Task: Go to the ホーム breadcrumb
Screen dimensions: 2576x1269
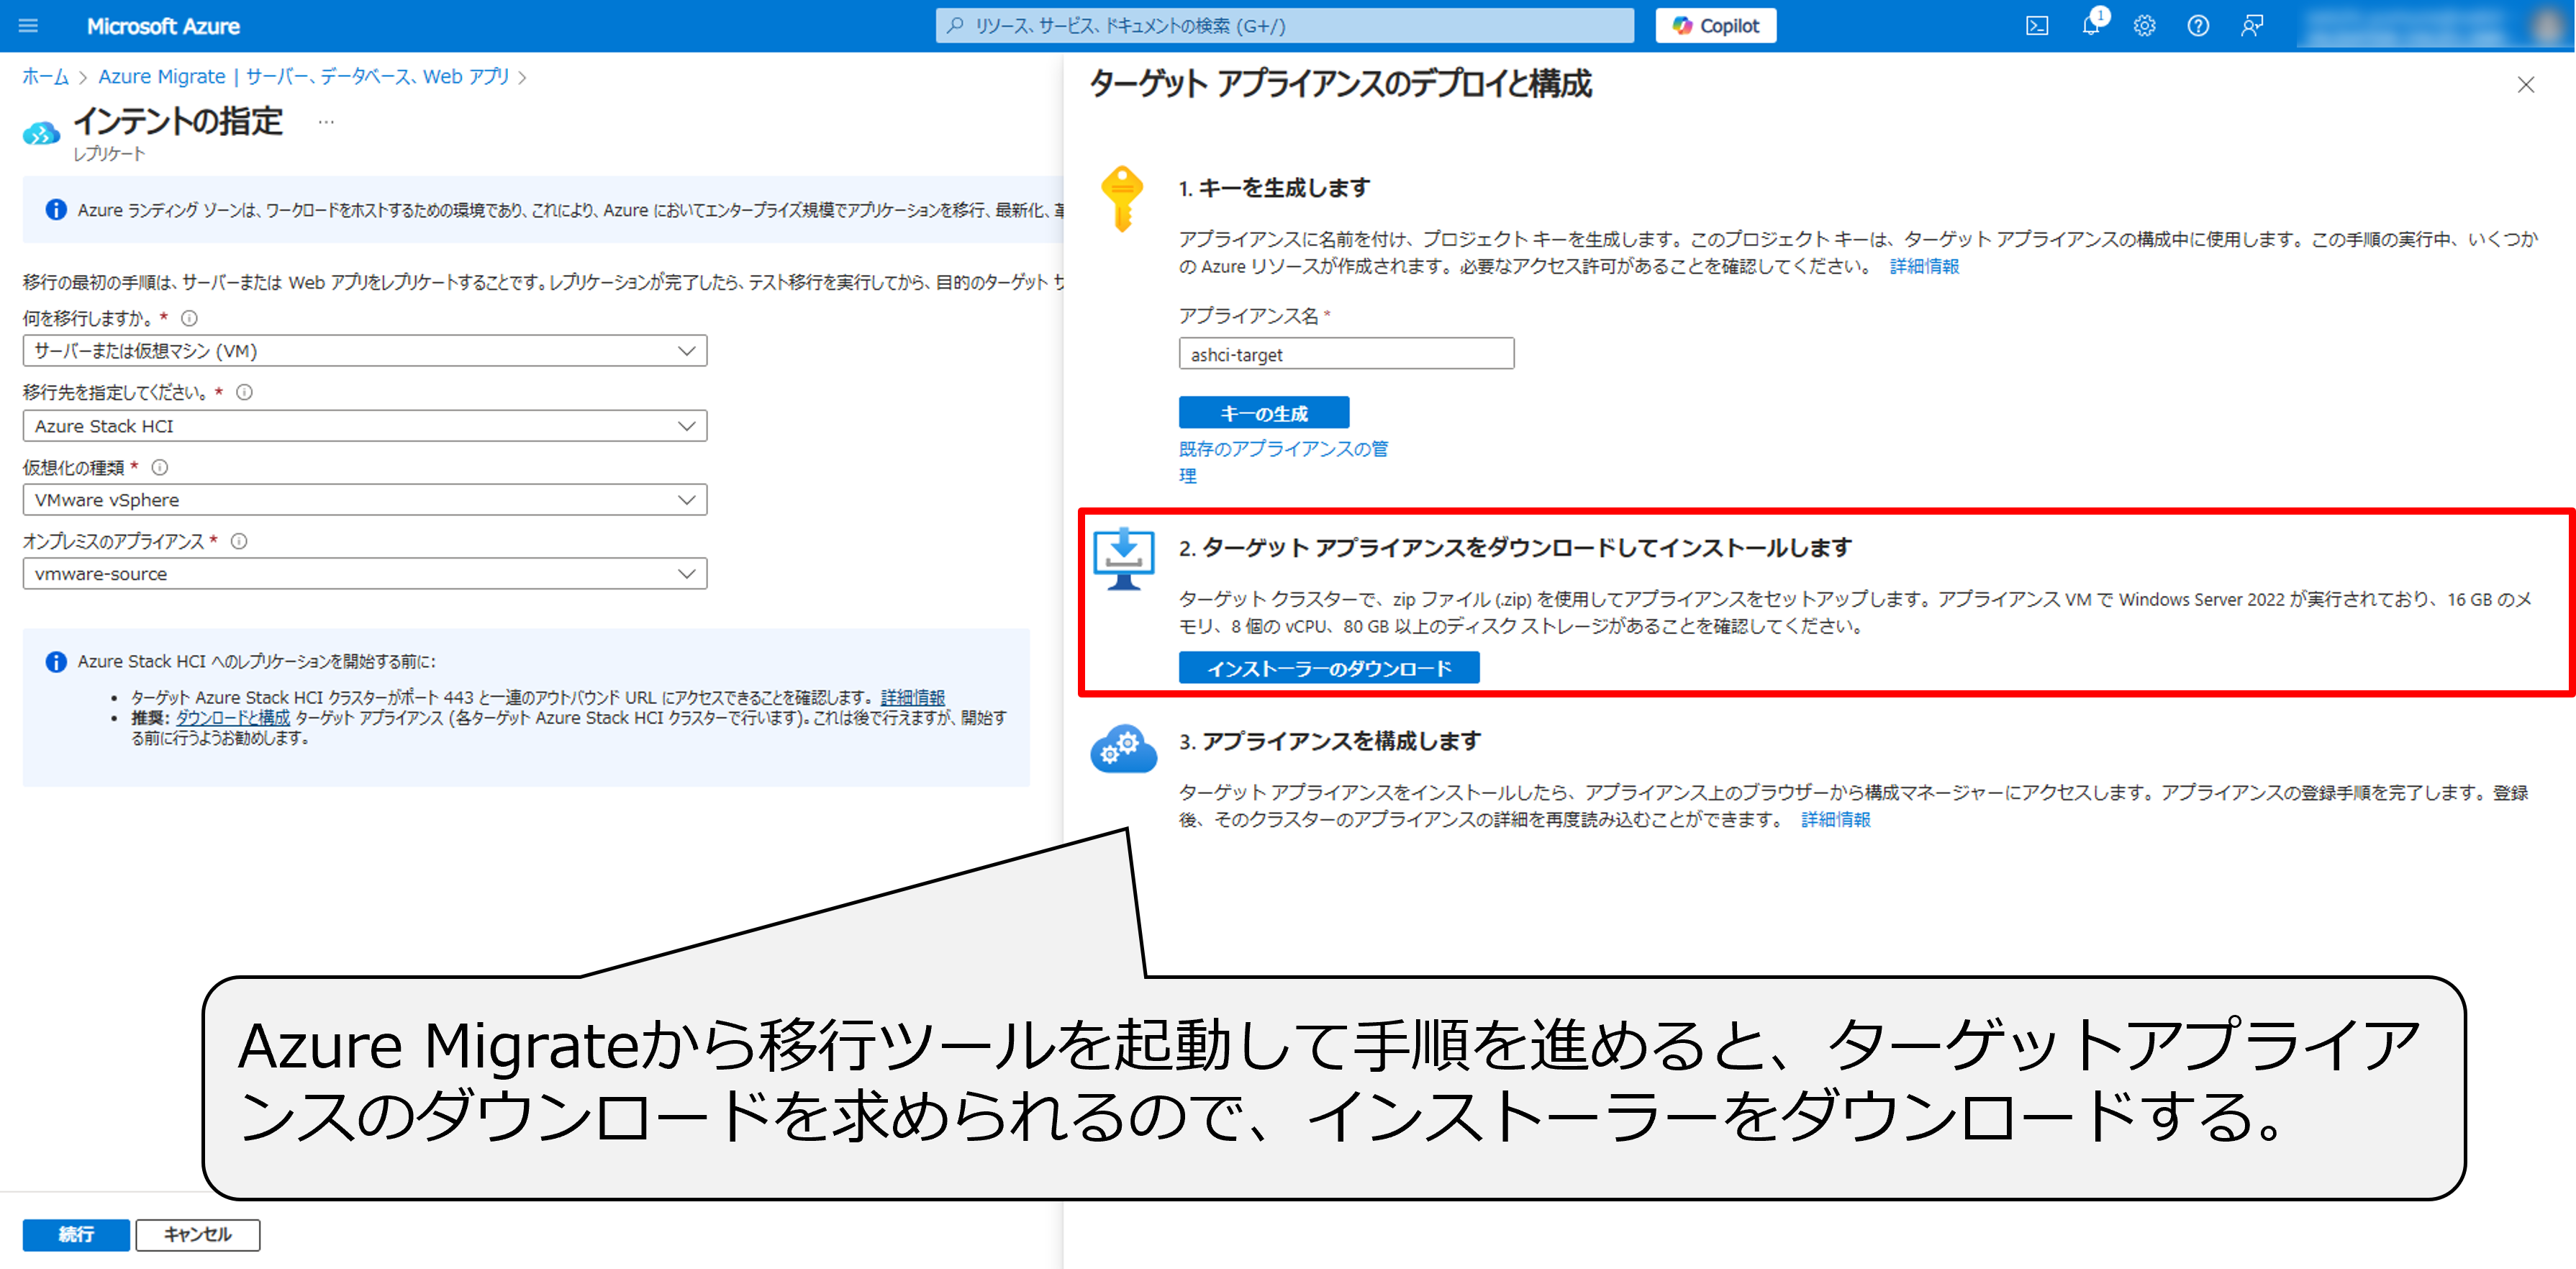Action: pyautogui.click(x=45, y=77)
